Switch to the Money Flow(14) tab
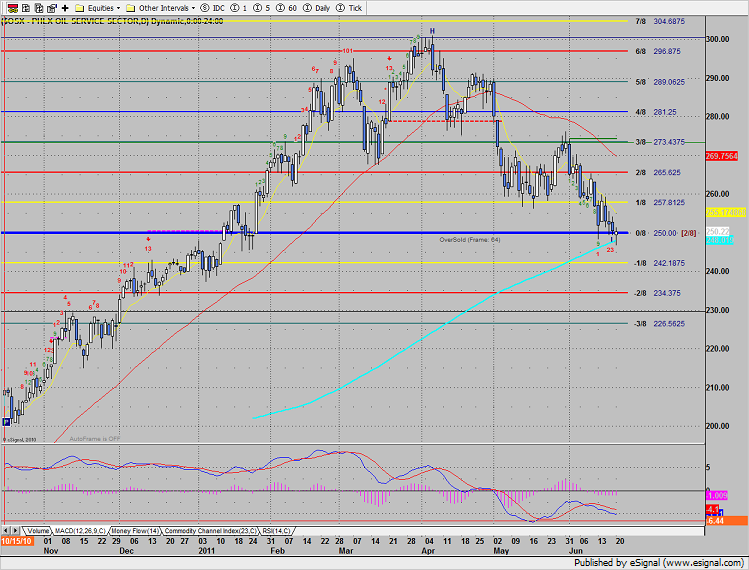 [x=135, y=531]
